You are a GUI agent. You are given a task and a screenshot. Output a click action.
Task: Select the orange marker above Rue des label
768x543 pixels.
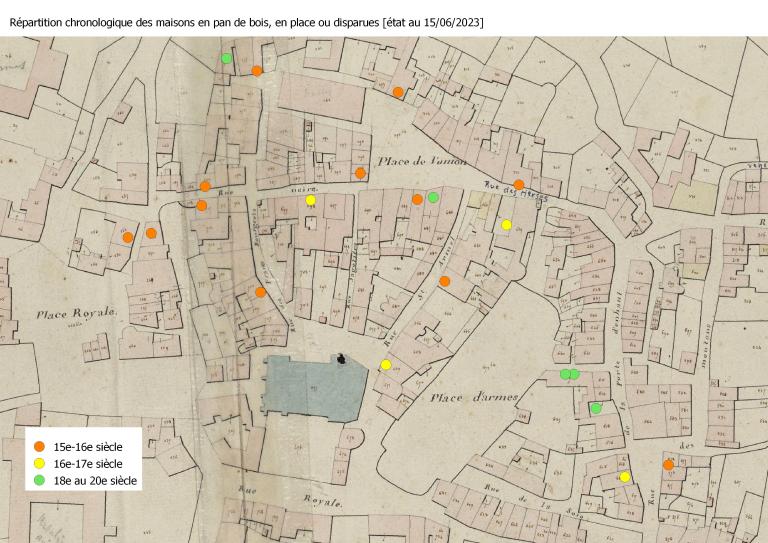519,185
